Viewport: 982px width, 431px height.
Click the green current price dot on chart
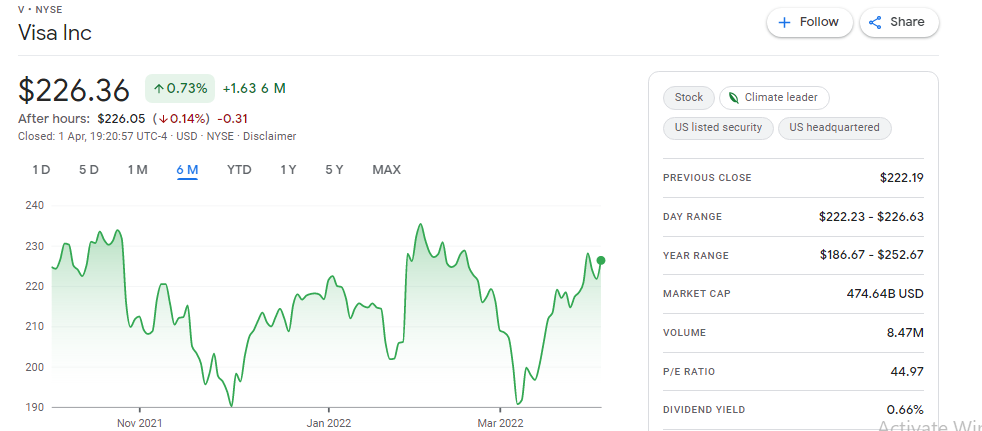click(x=601, y=261)
